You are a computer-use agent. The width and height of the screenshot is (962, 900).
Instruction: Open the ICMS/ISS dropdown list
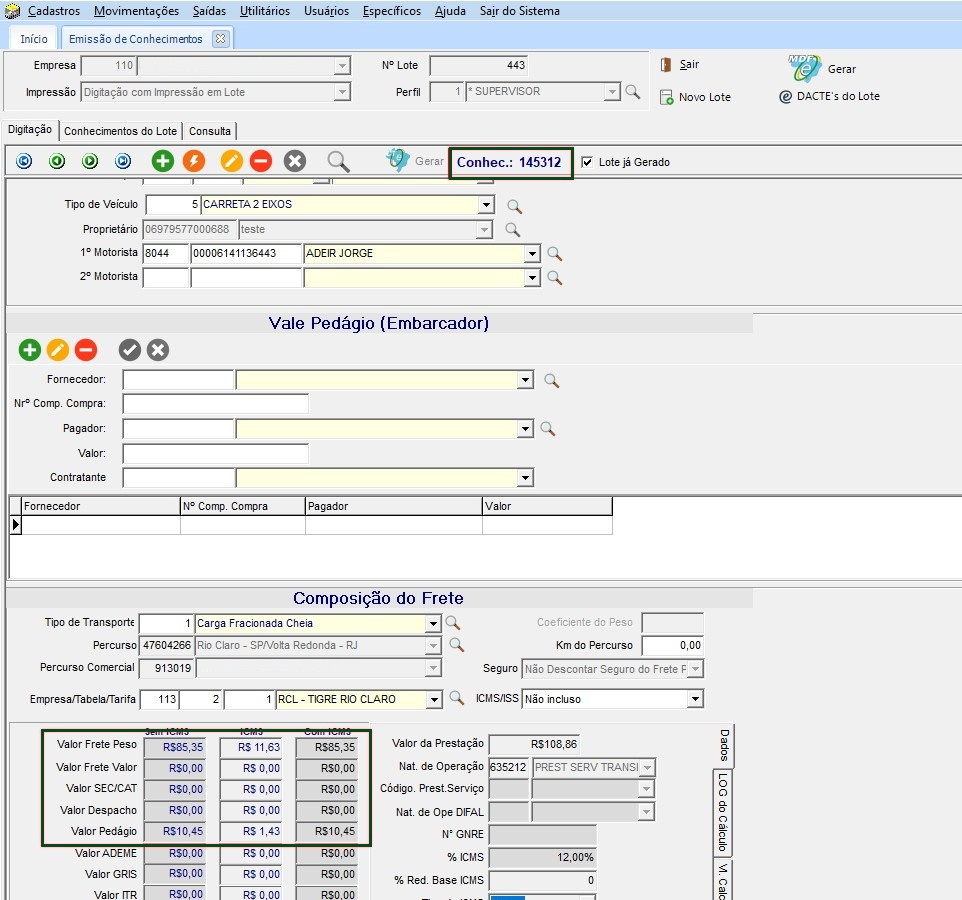tap(694, 699)
